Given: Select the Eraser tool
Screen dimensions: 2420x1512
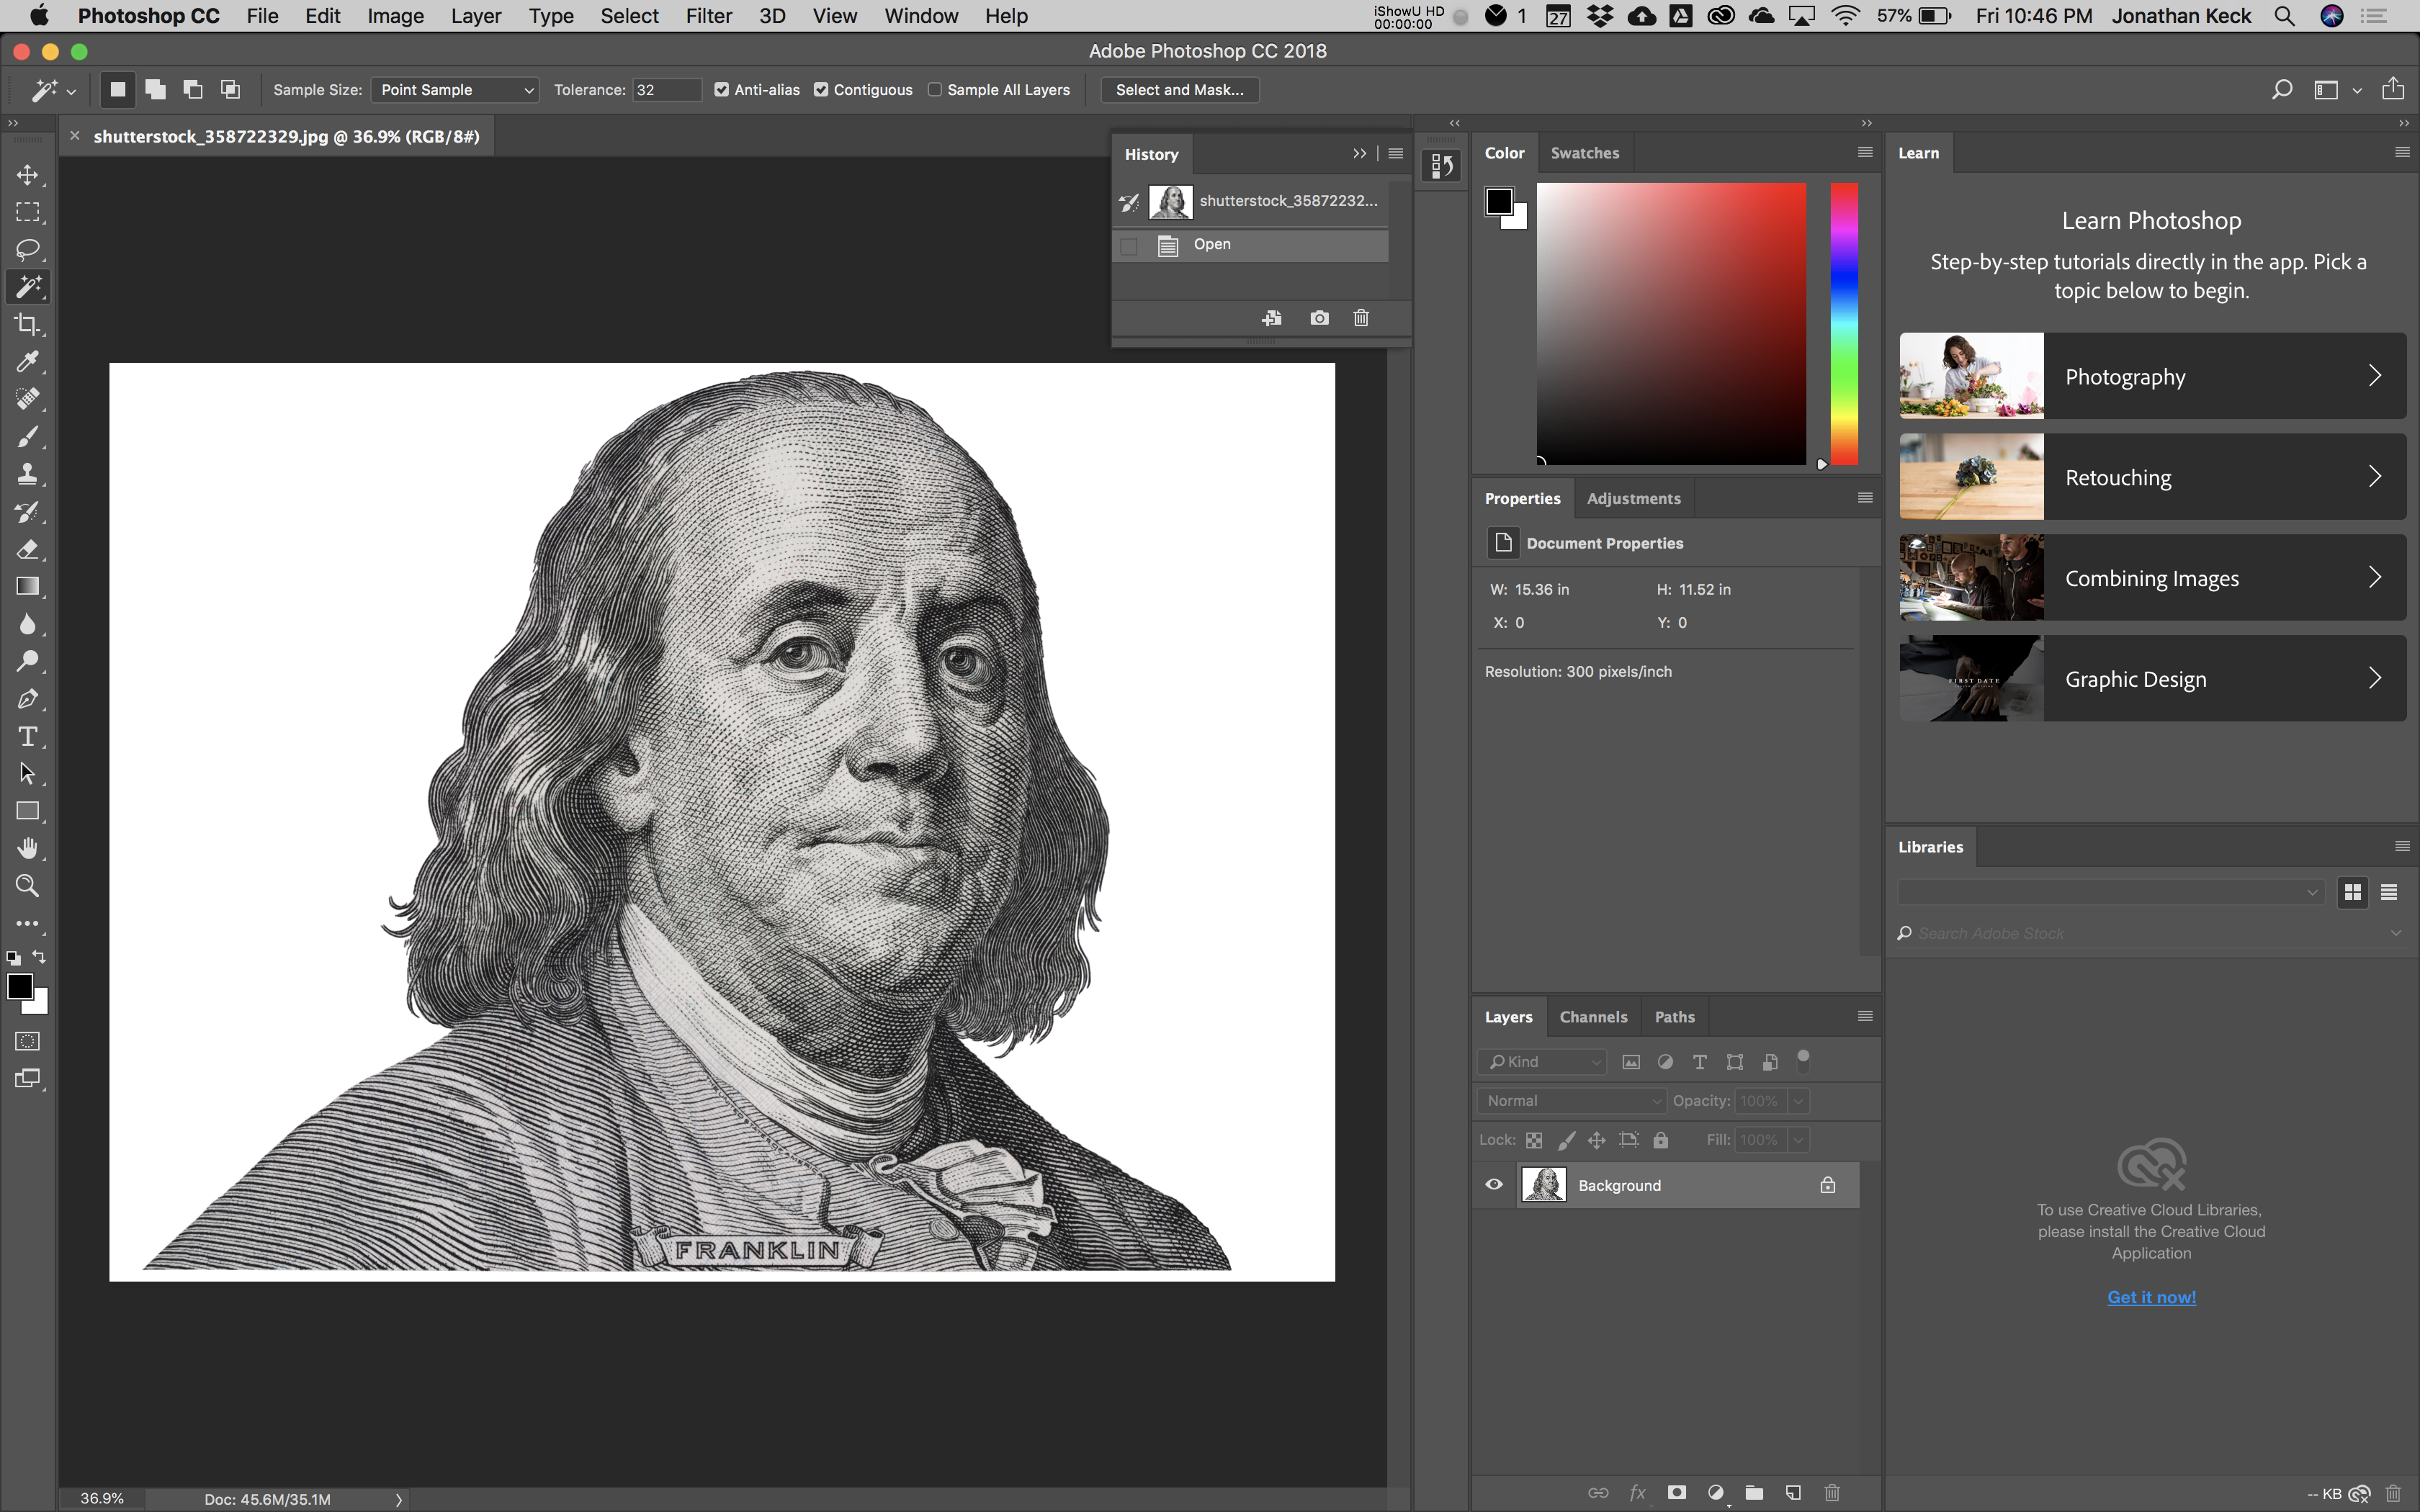Looking at the screenshot, I should [27, 549].
